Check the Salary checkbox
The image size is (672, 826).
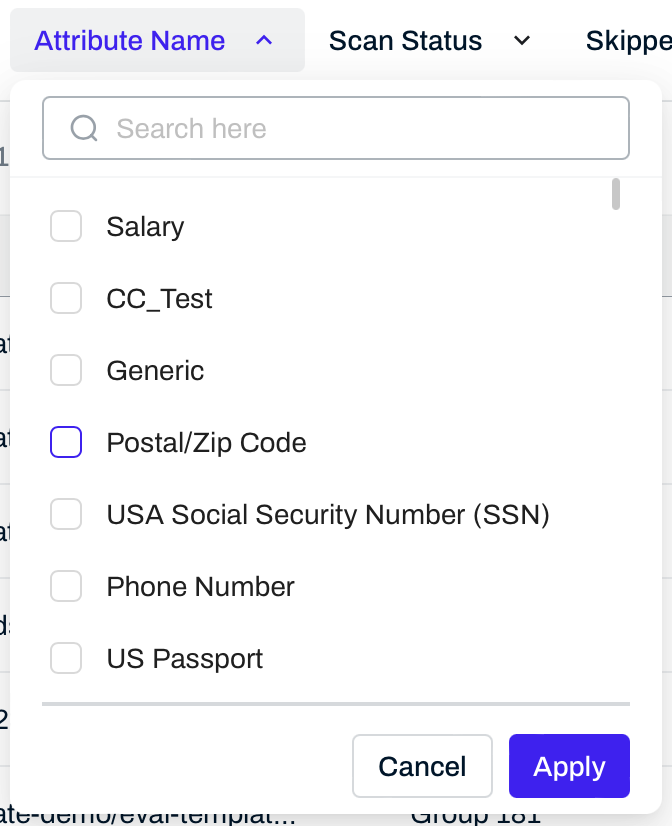click(x=66, y=227)
